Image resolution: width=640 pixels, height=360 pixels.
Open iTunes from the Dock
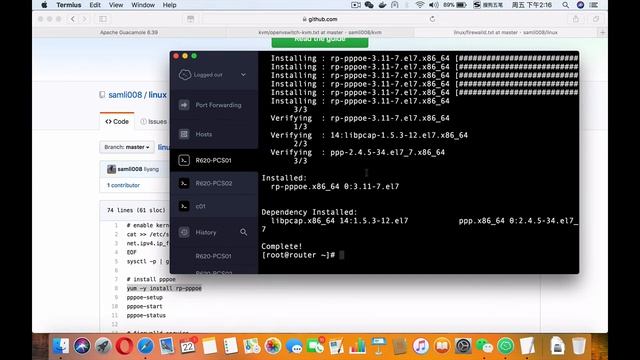click(x=421, y=346)
